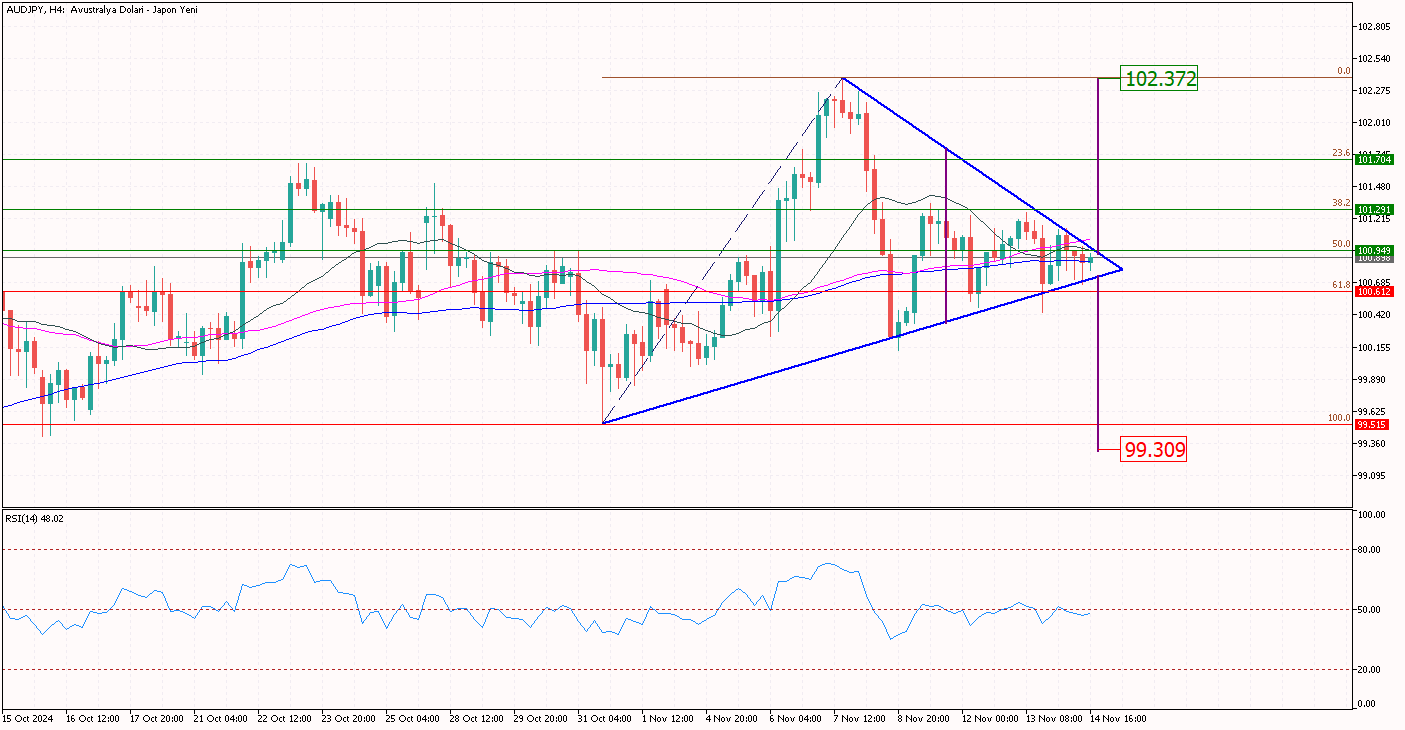This screenshot has width=1405, height=730.
Task: Click the 102.805 price axis value
Action: point(1375,26)
